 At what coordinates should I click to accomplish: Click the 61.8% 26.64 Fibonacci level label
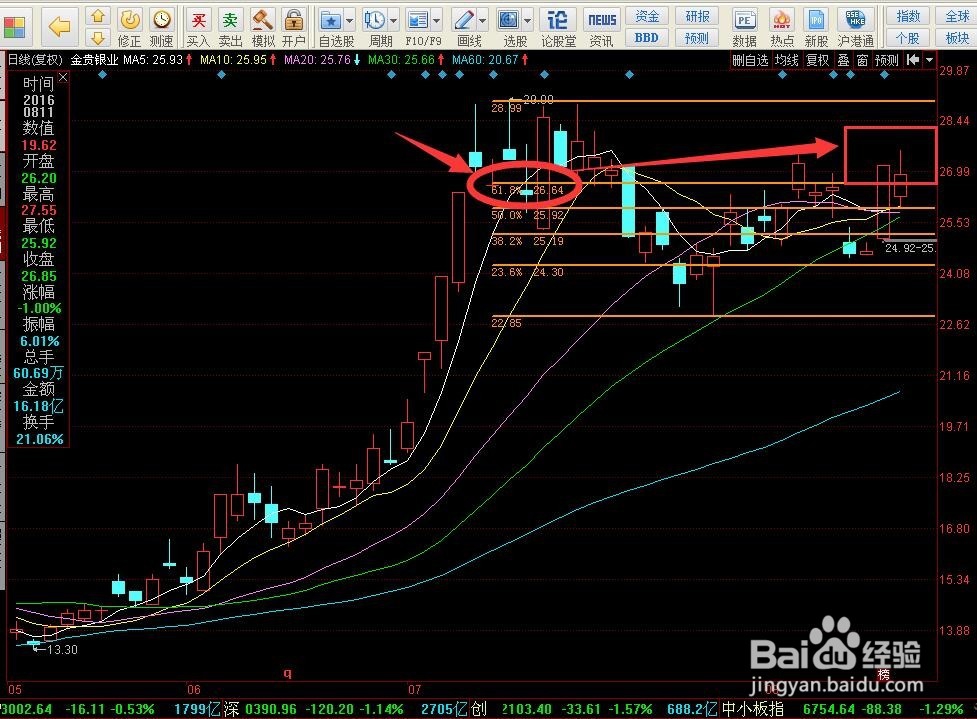click(527, 190)
